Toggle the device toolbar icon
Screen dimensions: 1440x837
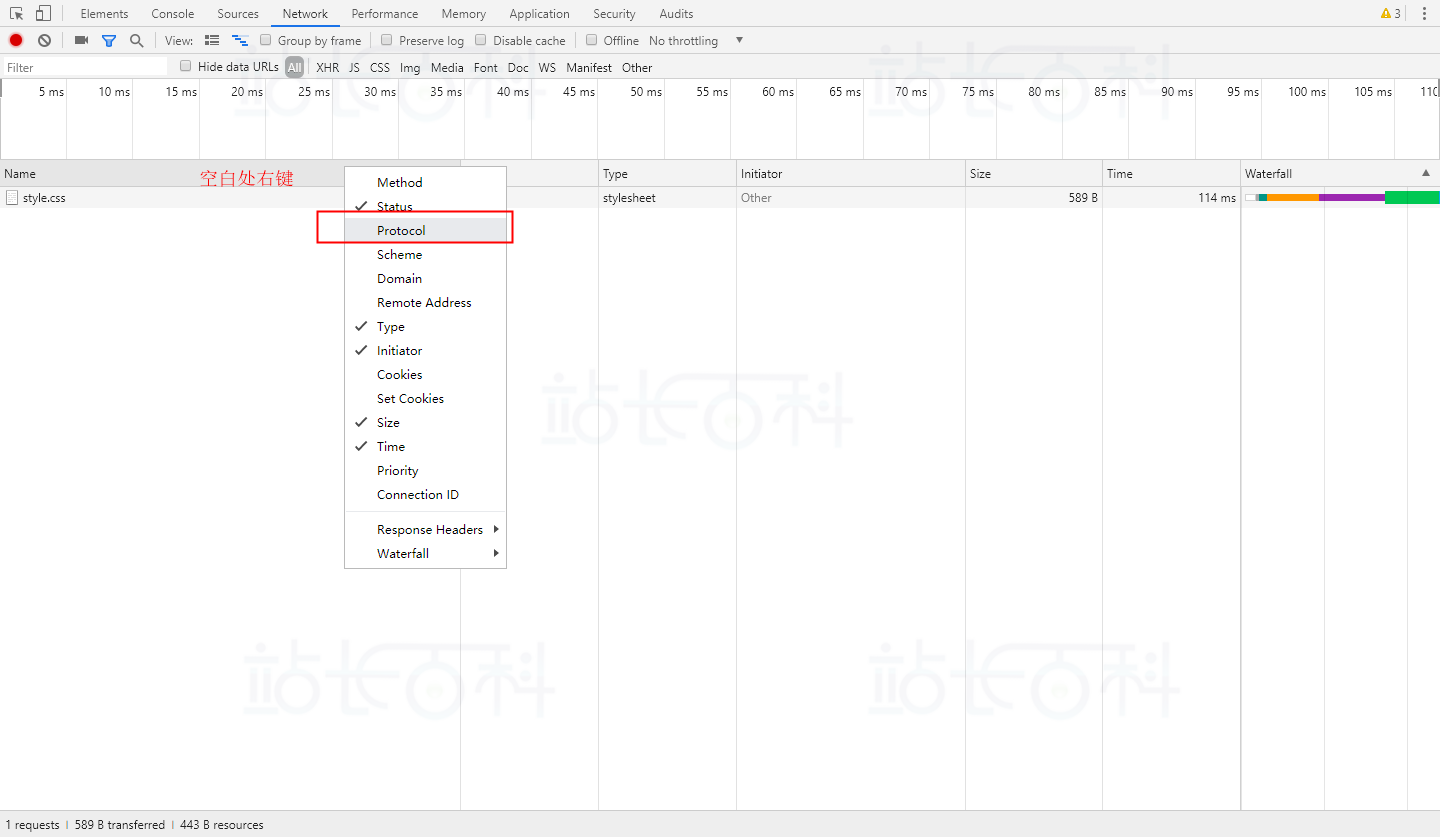tap(42, 14)
